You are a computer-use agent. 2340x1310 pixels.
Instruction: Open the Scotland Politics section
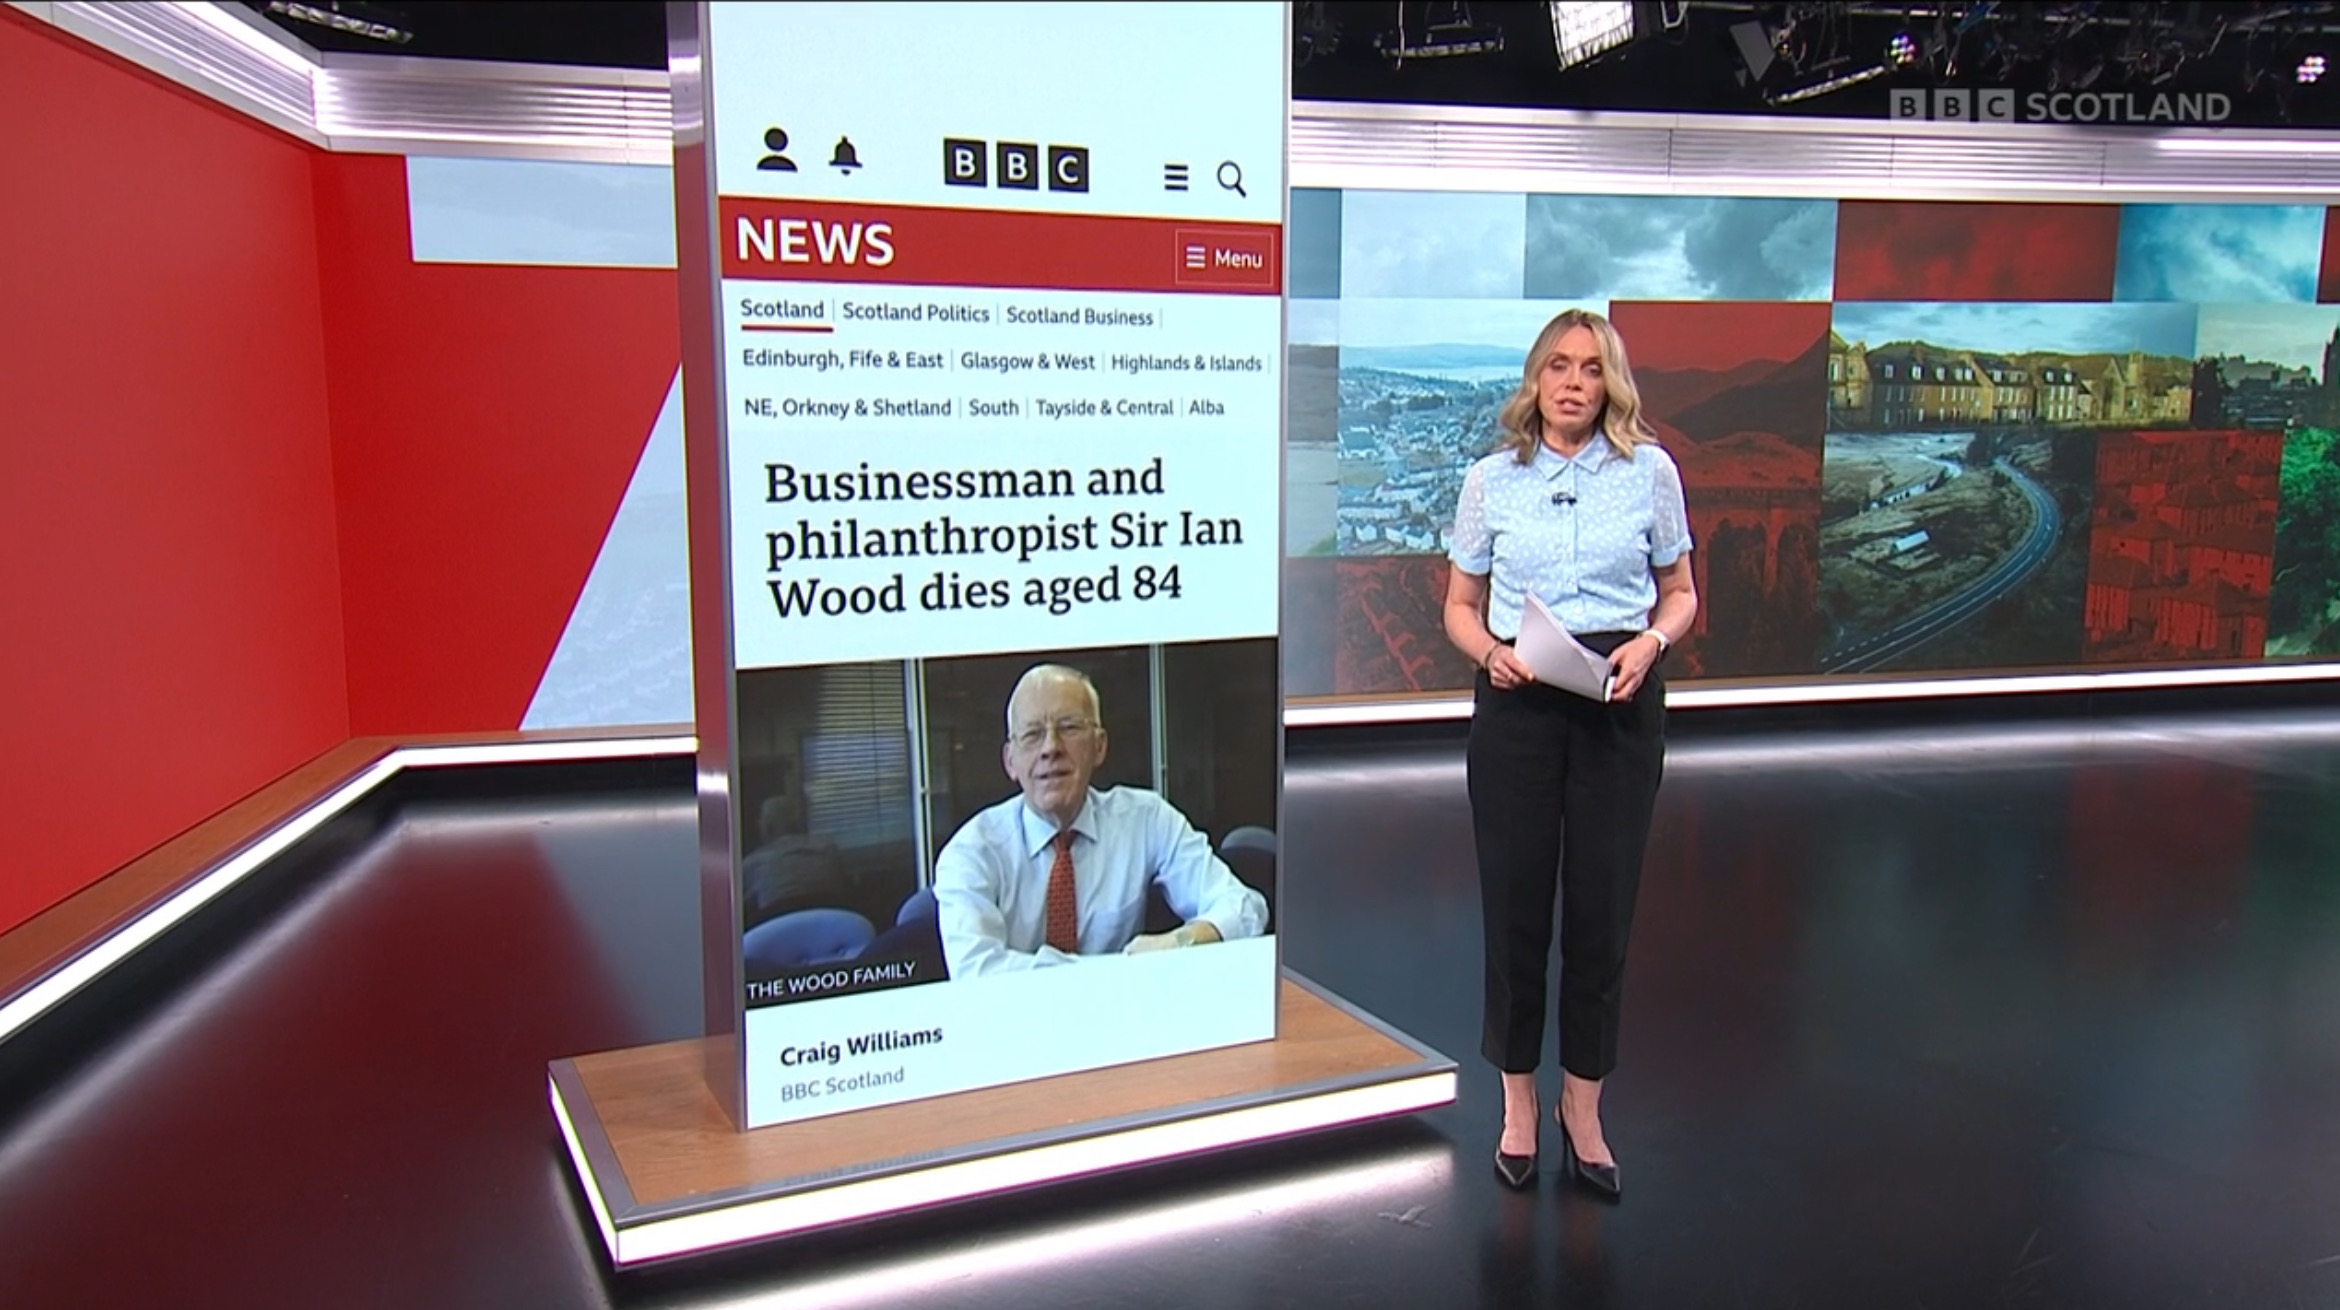tap(915, 313)
